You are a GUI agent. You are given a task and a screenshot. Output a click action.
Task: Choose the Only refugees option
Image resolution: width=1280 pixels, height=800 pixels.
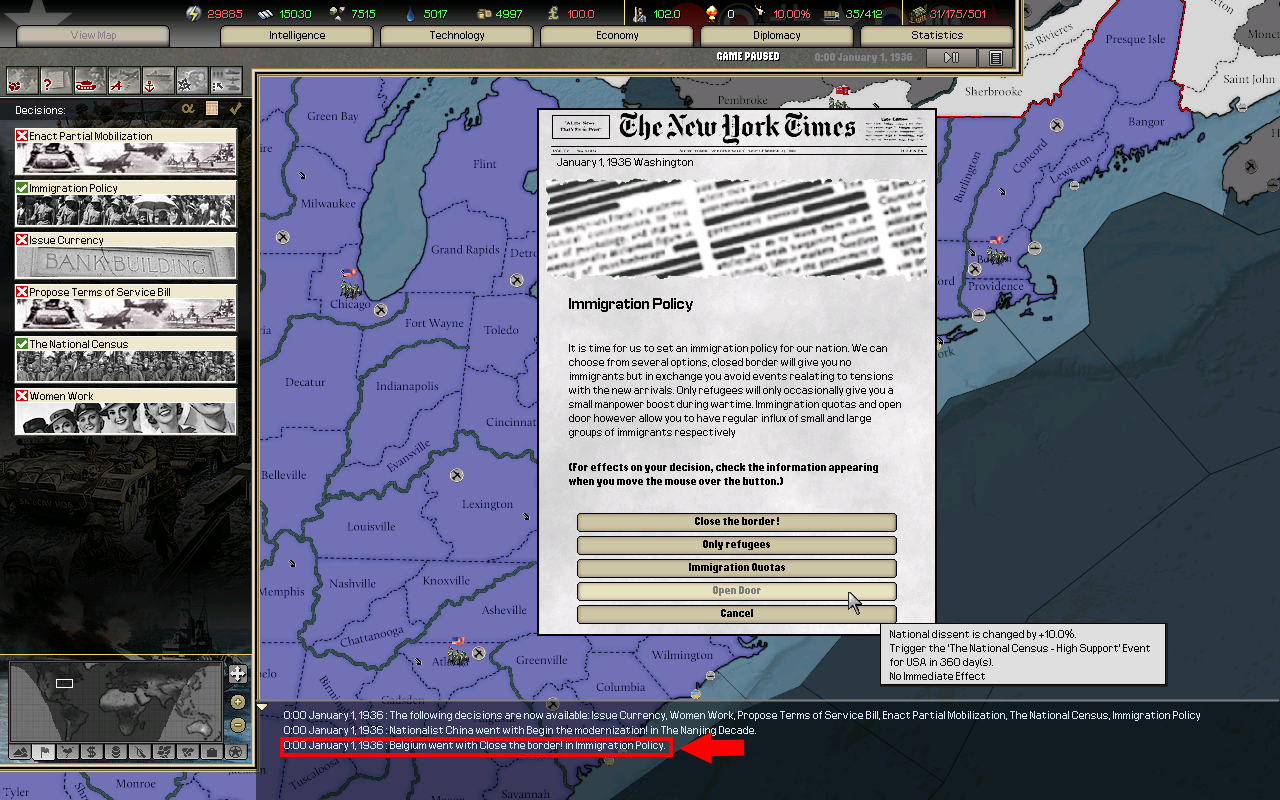pyautogui.click(x=737, y=545)
